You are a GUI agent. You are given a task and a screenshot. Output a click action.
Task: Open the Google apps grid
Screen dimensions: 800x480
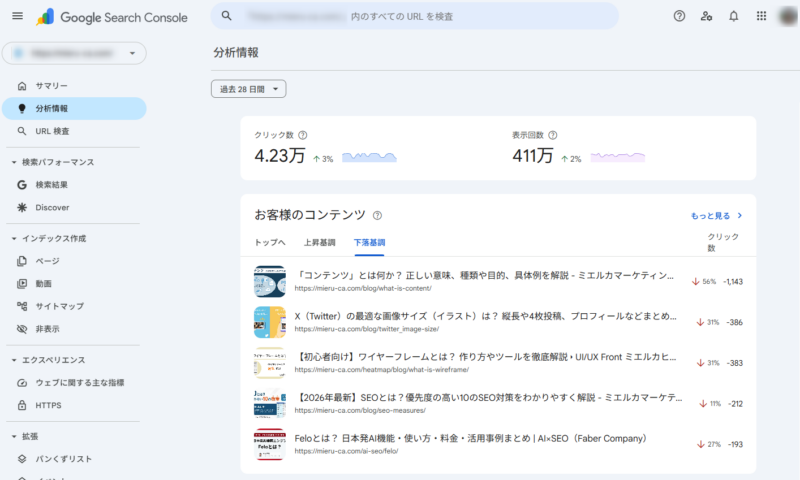point(761,16)
